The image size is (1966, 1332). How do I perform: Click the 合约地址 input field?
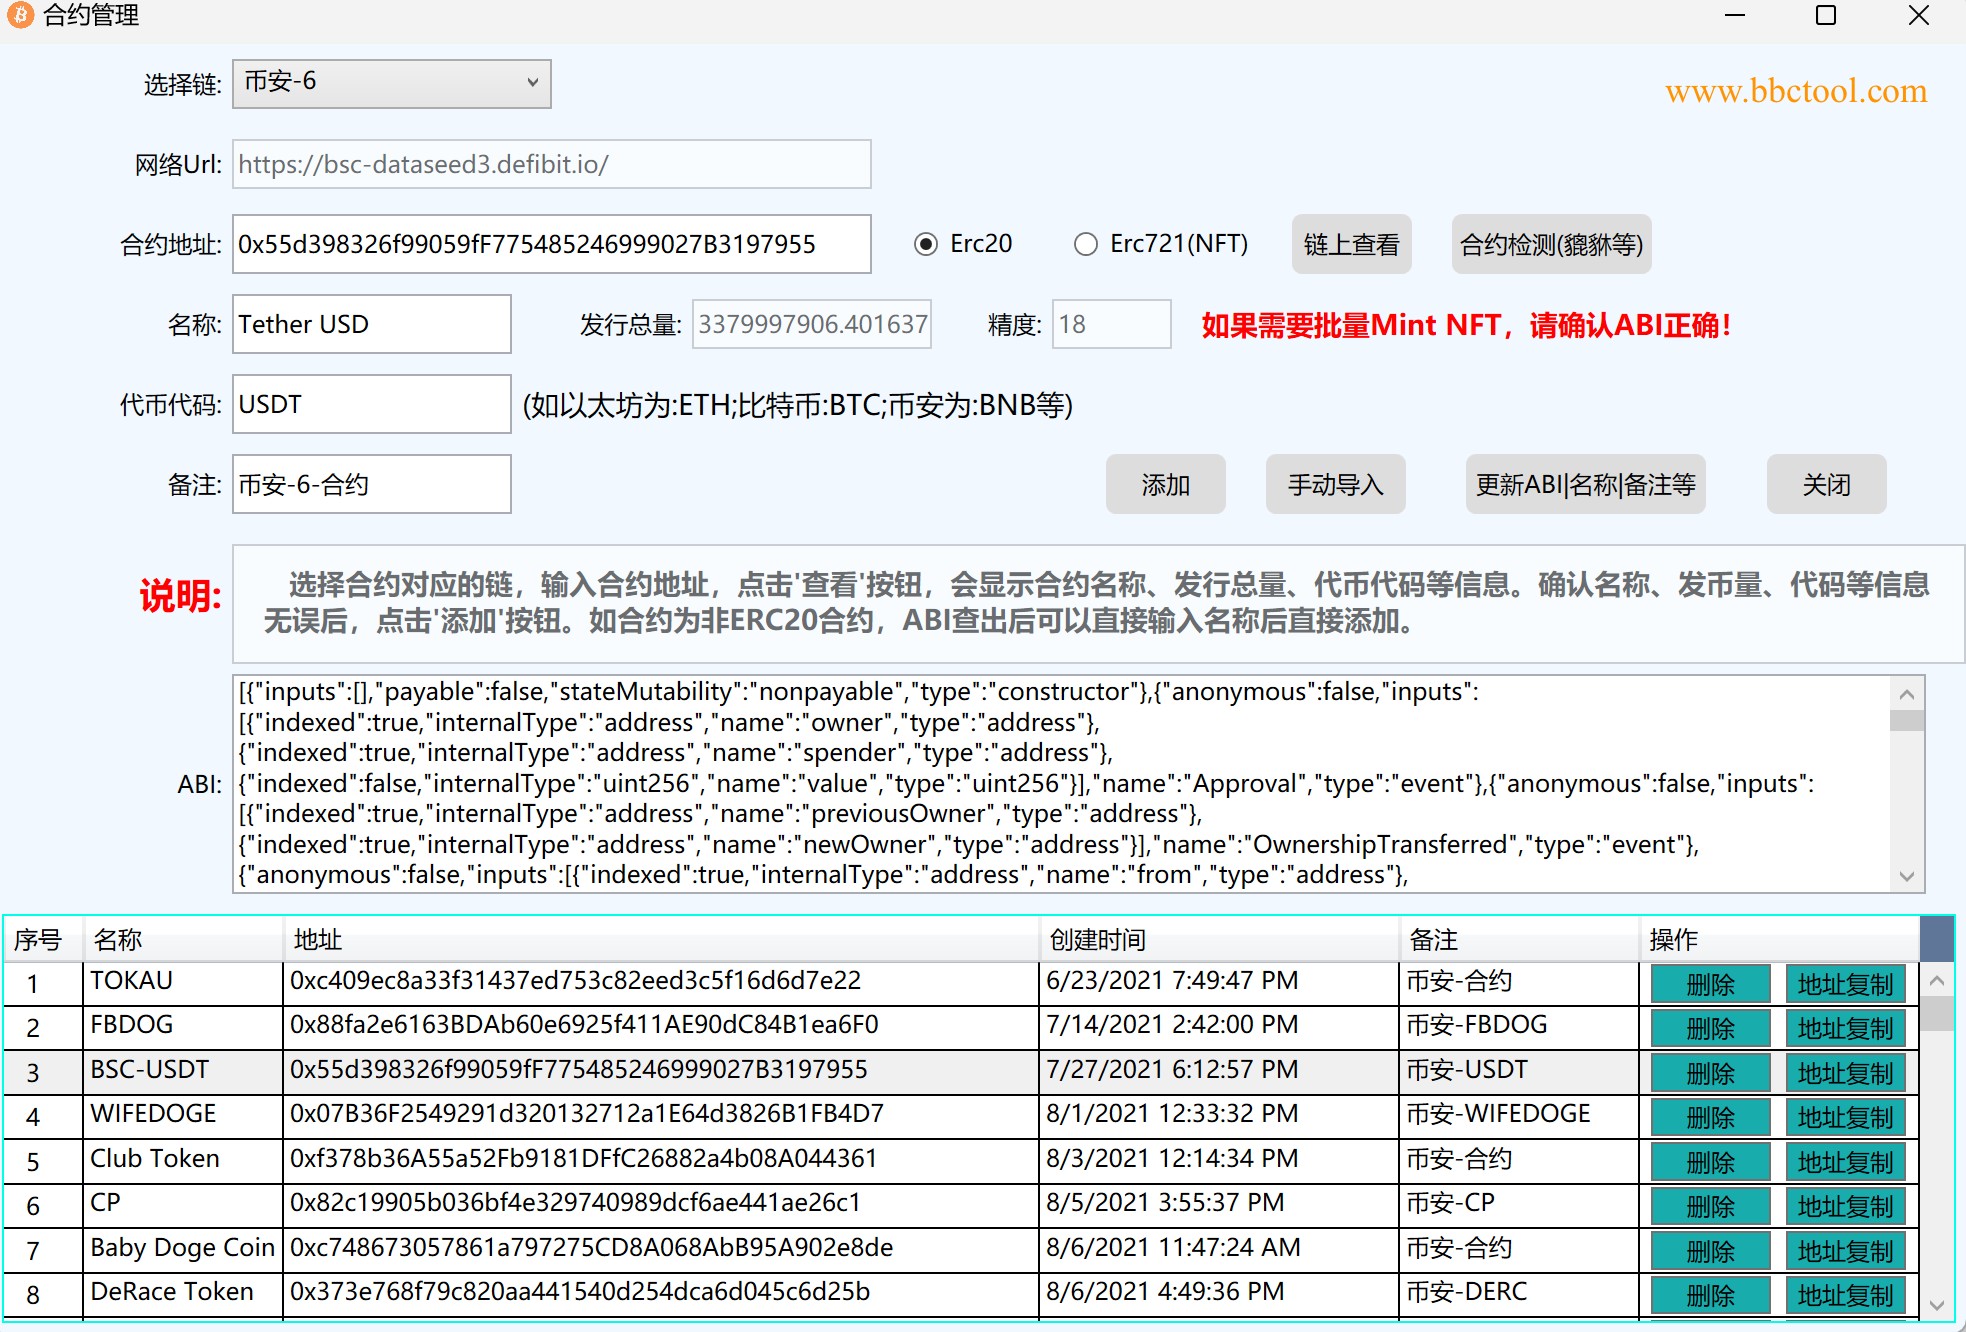point(551,244)
